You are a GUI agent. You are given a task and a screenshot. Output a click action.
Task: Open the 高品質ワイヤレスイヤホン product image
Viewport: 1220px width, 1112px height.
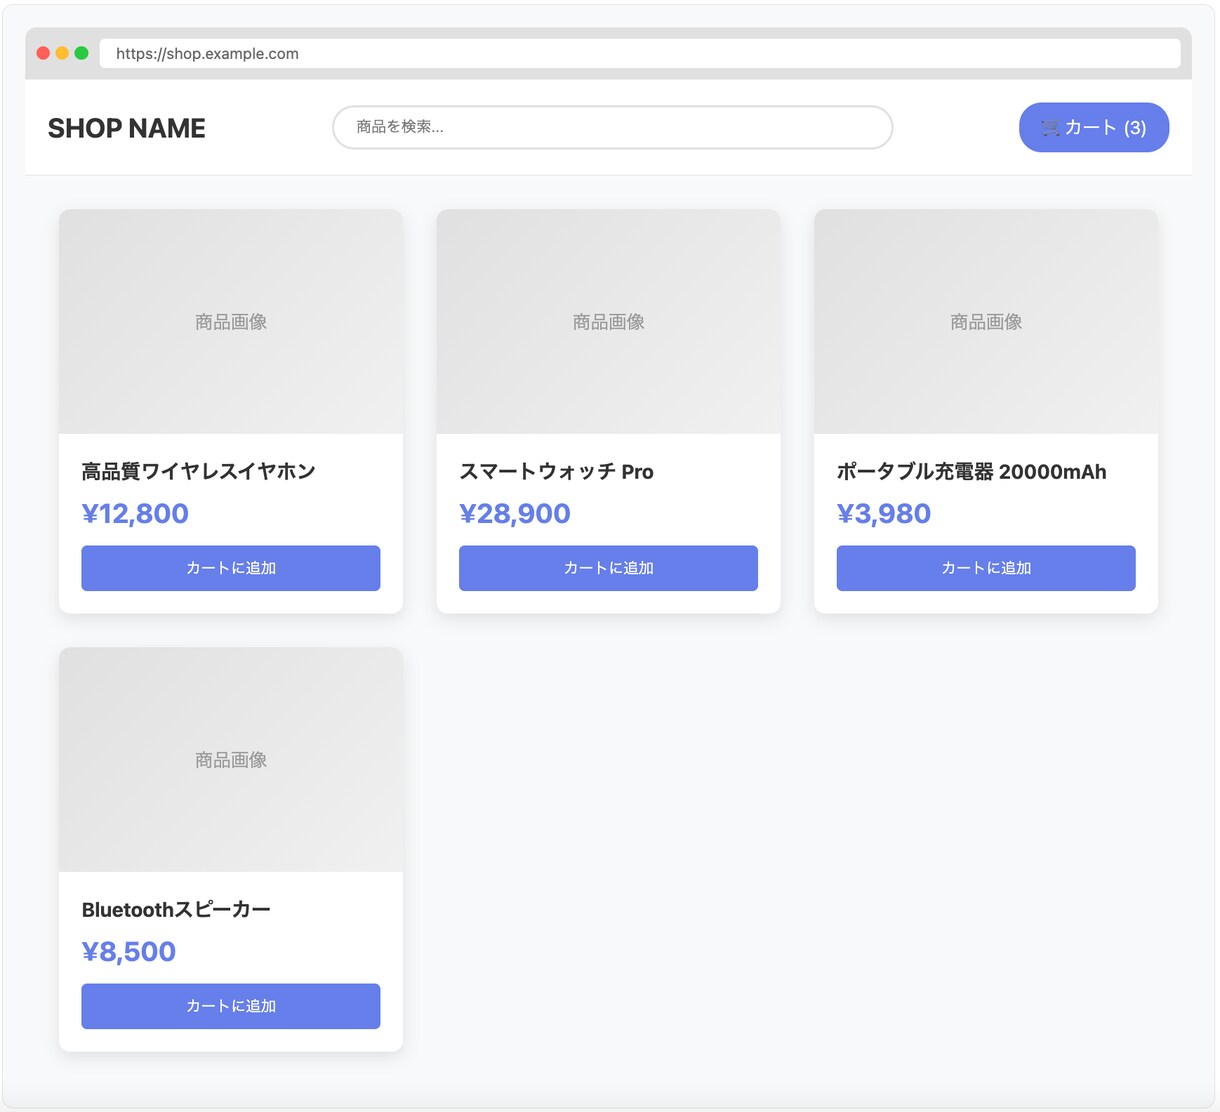tap(231, 321)
